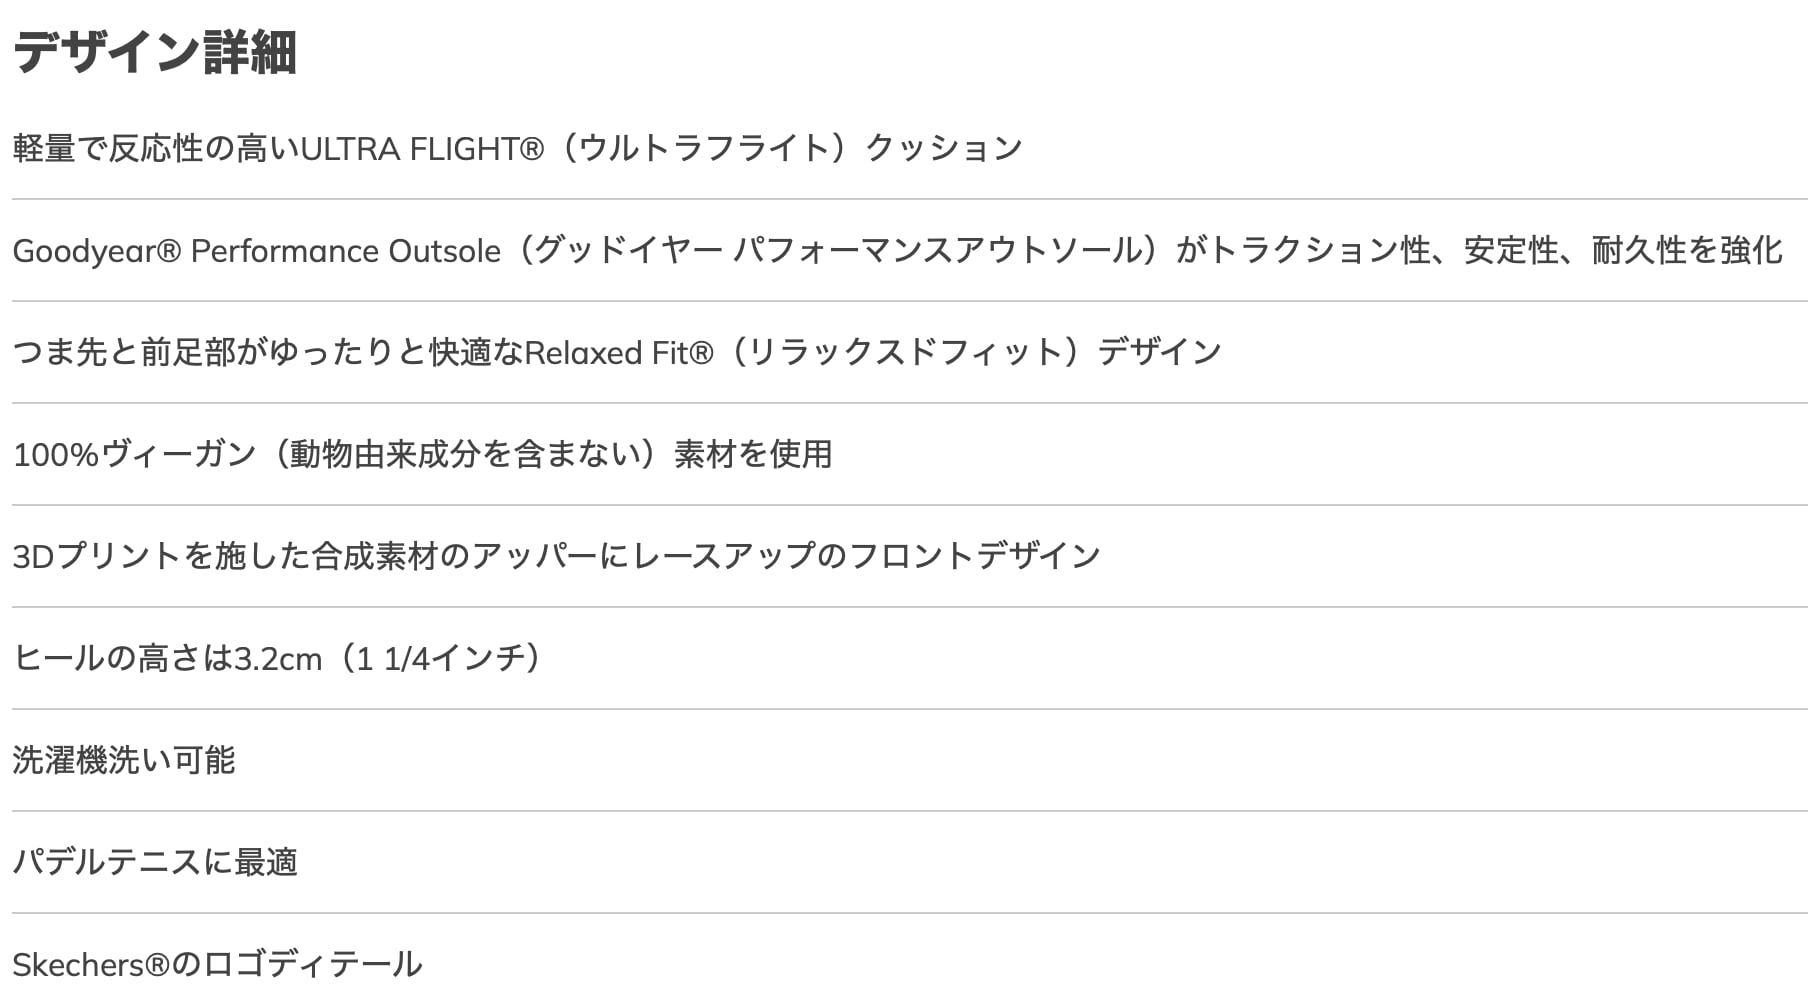Click the Skechers®のロゴディテール line
Screen dimensions: 1808x1006
pyautogui.click(x=217, y=965)
